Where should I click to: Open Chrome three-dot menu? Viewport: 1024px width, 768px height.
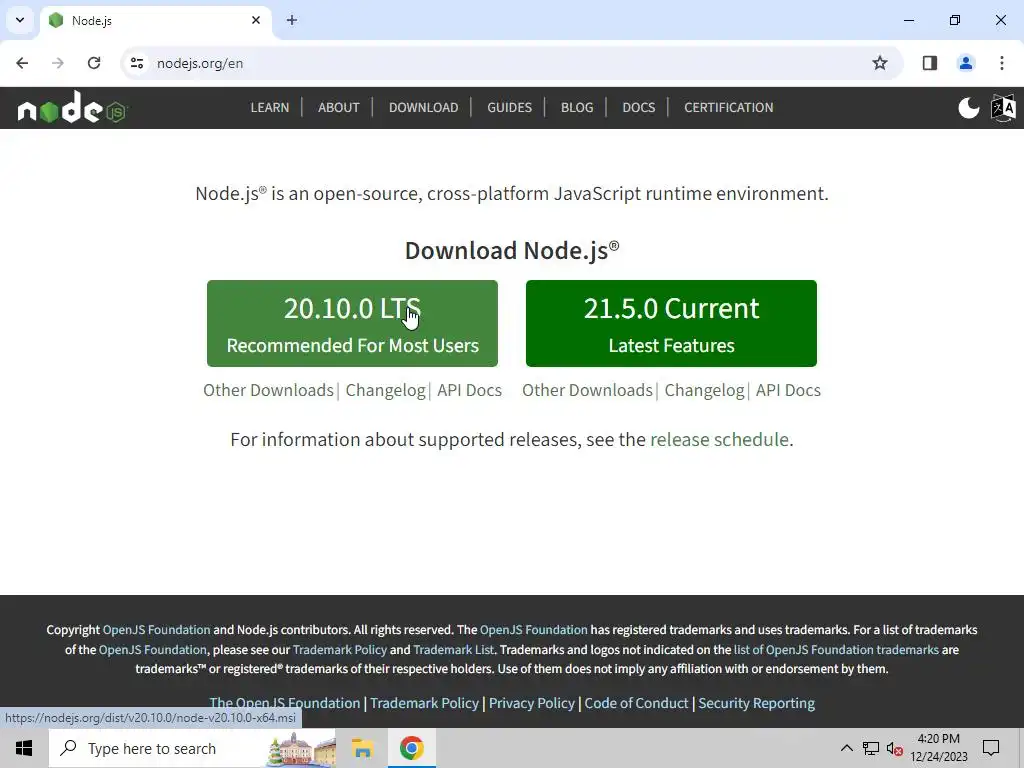click(1002, 63)
